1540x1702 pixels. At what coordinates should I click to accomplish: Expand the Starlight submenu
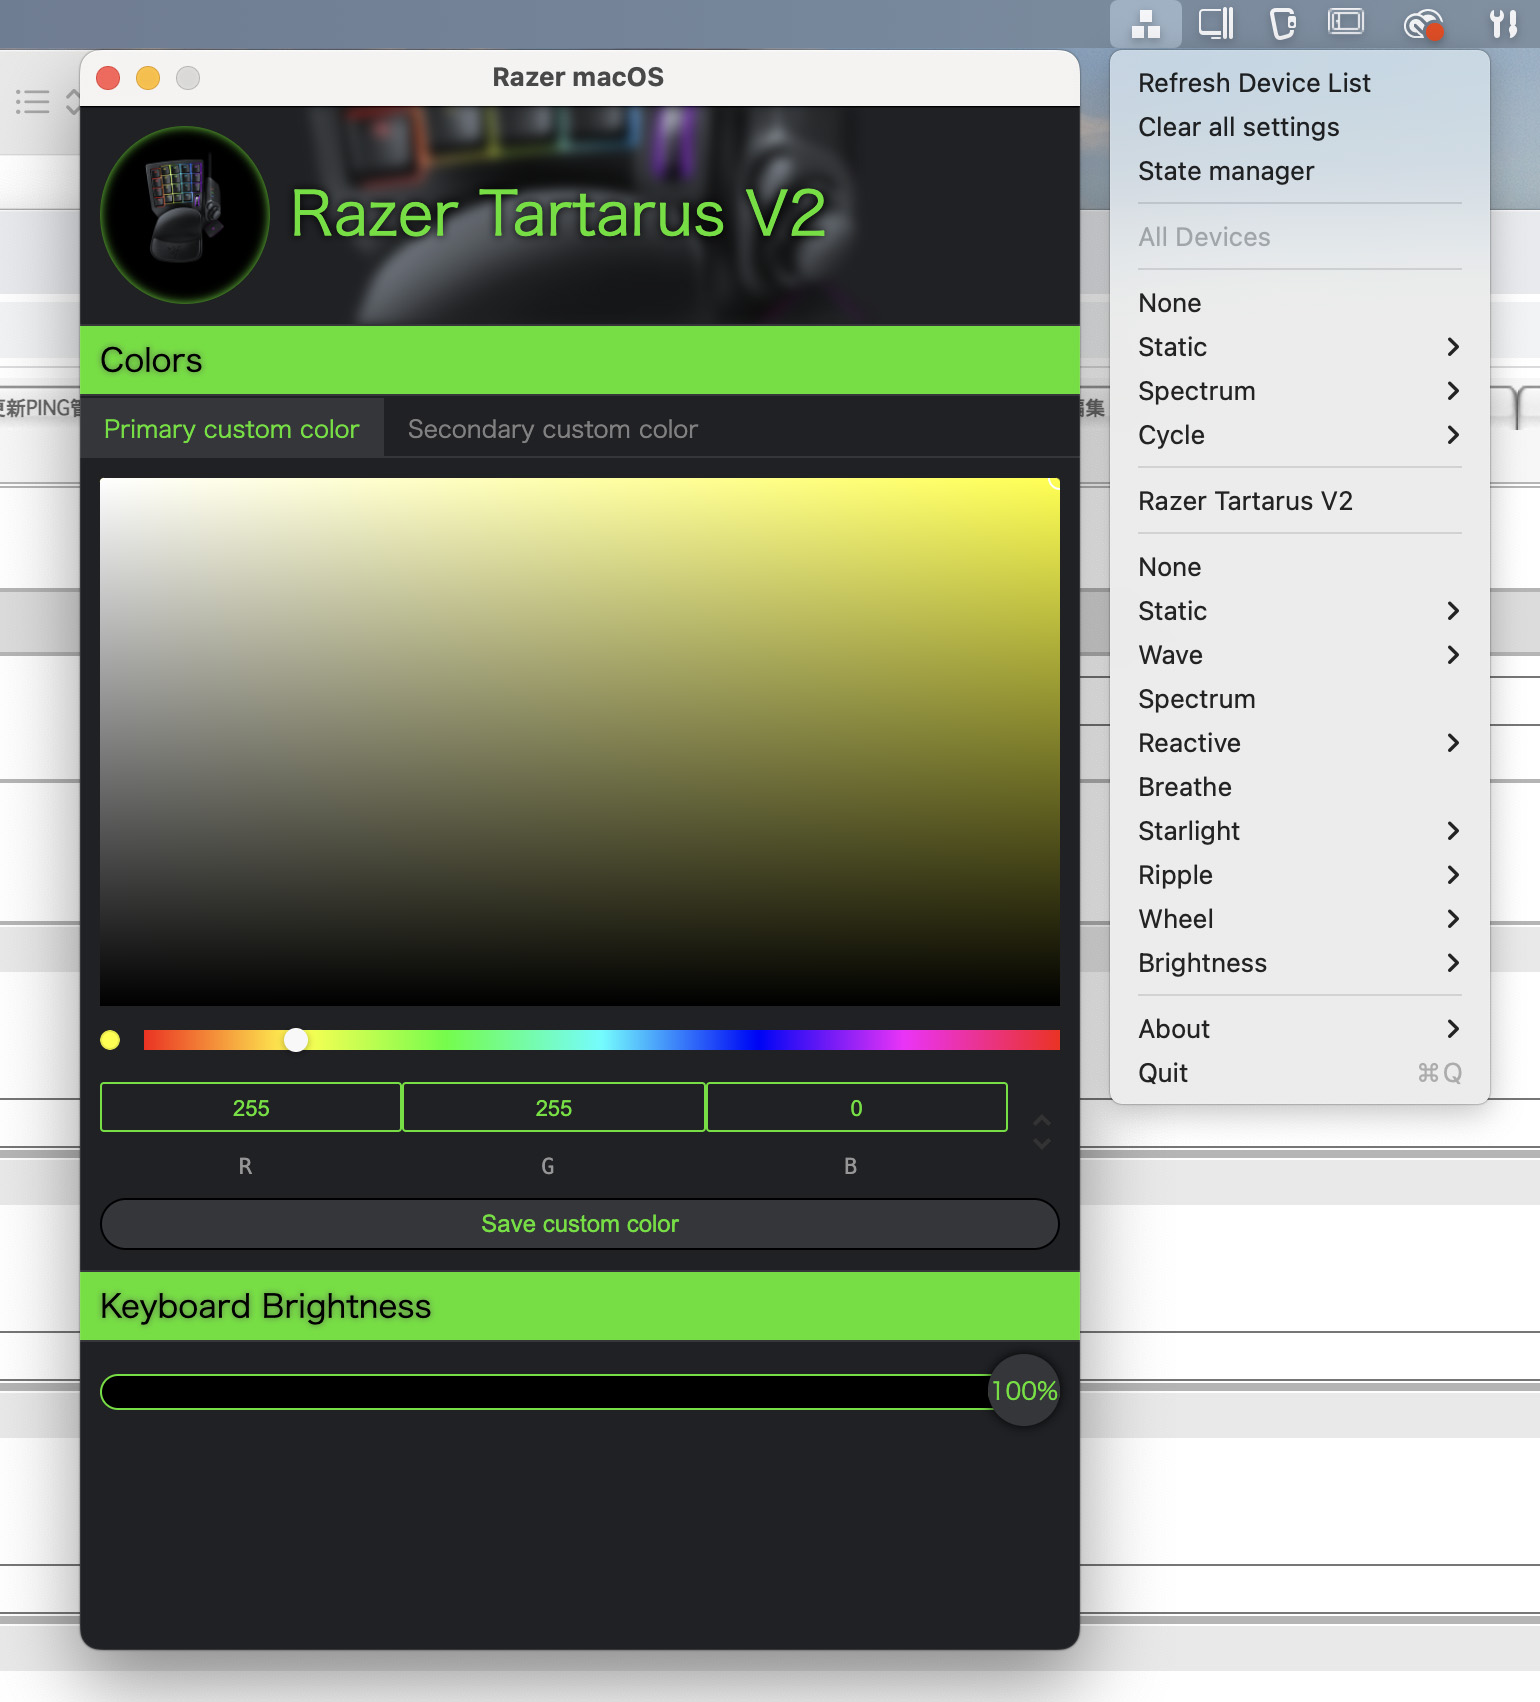point(1300,831)
